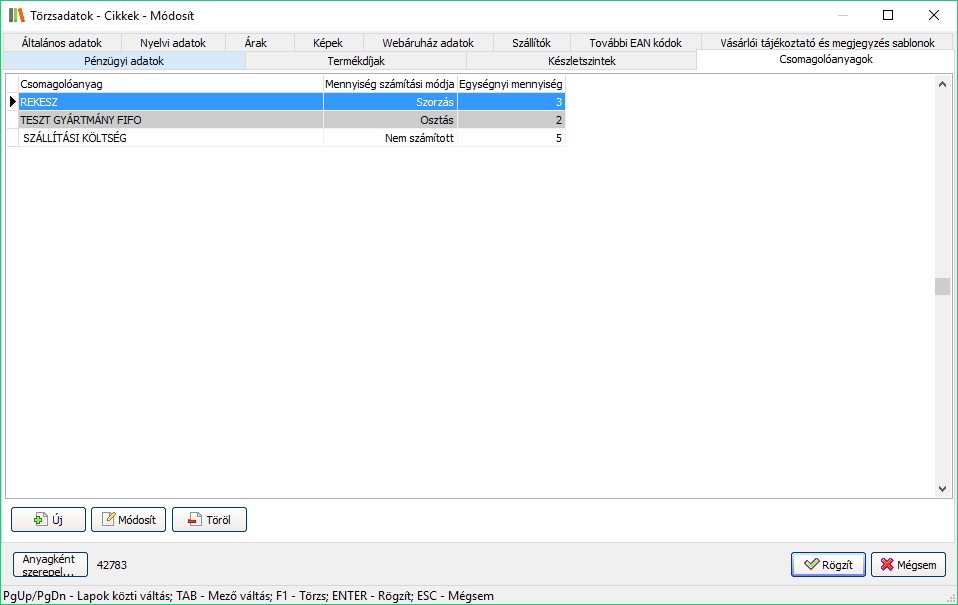The image size is (958, 605).
Task: Click the Új (new) button with plus icon
Action: [48, 520]
